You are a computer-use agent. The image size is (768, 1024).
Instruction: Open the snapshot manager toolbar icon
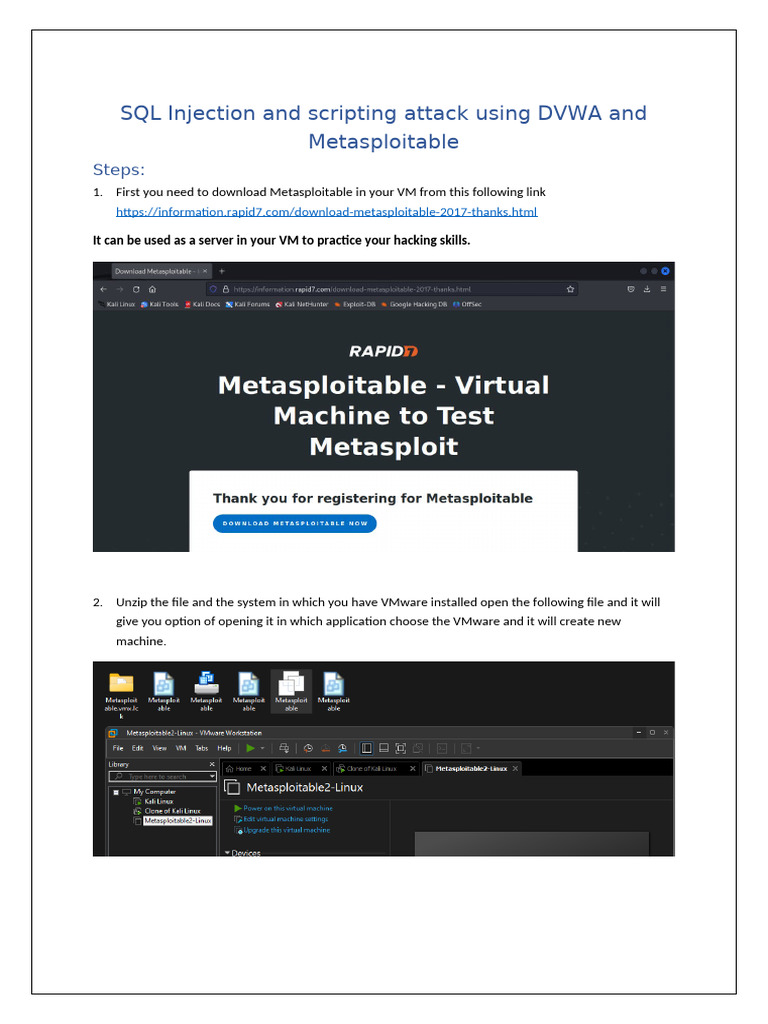click(342, 748)
